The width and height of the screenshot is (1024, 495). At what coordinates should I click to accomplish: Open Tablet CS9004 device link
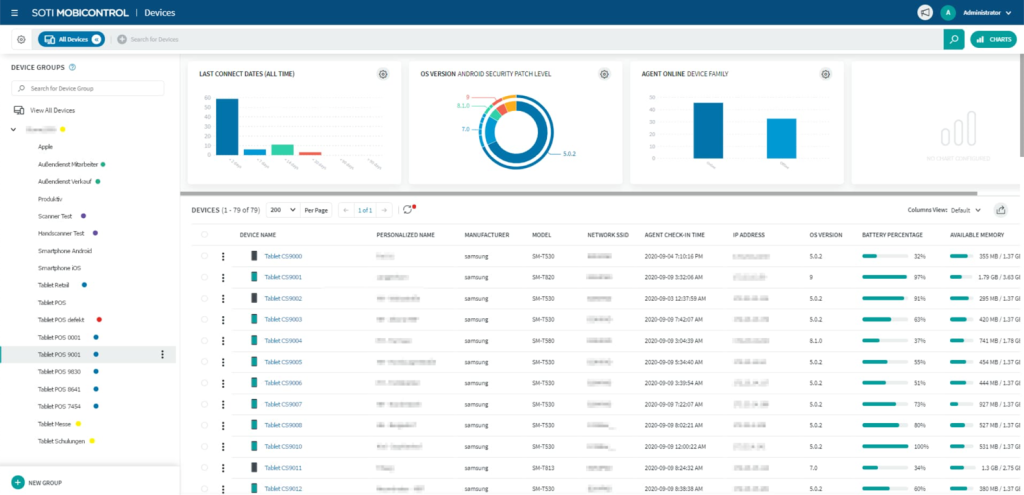pyautogui.click(x=283, y=341)
